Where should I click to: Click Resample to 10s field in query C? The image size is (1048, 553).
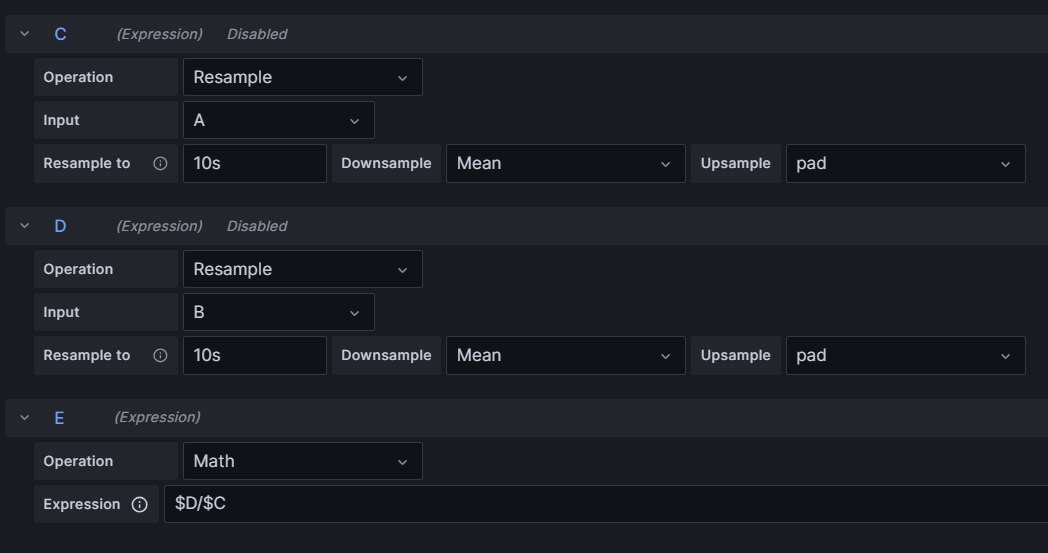(x=255, y=163)
